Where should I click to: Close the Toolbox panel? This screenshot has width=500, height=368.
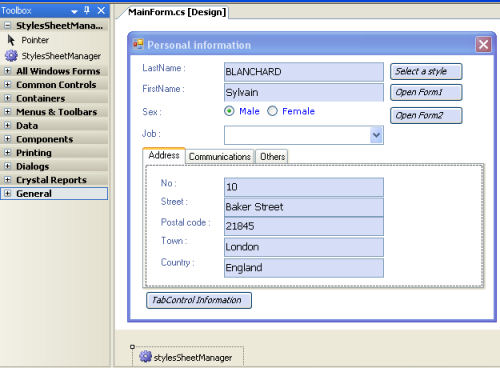[101, 11]
